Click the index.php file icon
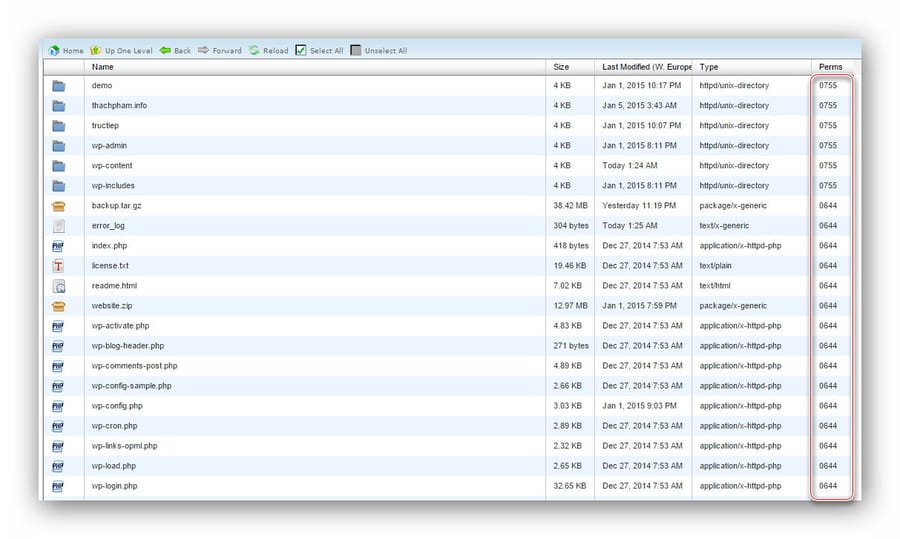This screenshot has width=900, height=539. point(58,246)
